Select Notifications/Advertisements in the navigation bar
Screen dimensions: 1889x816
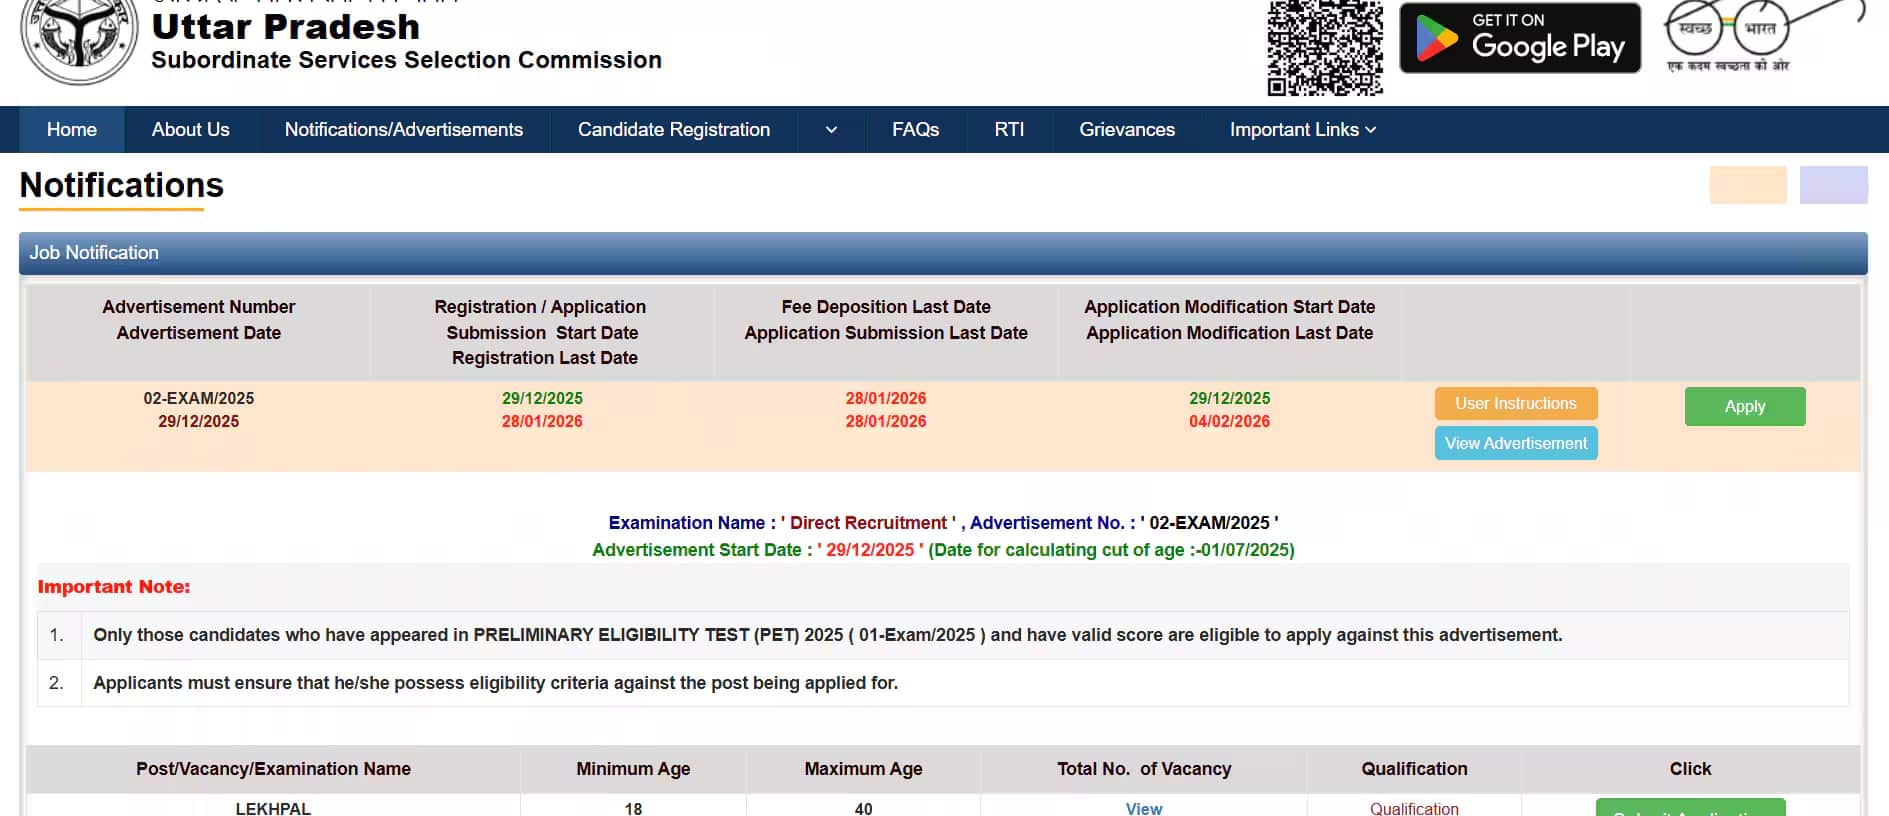click(x=403, y=130)
